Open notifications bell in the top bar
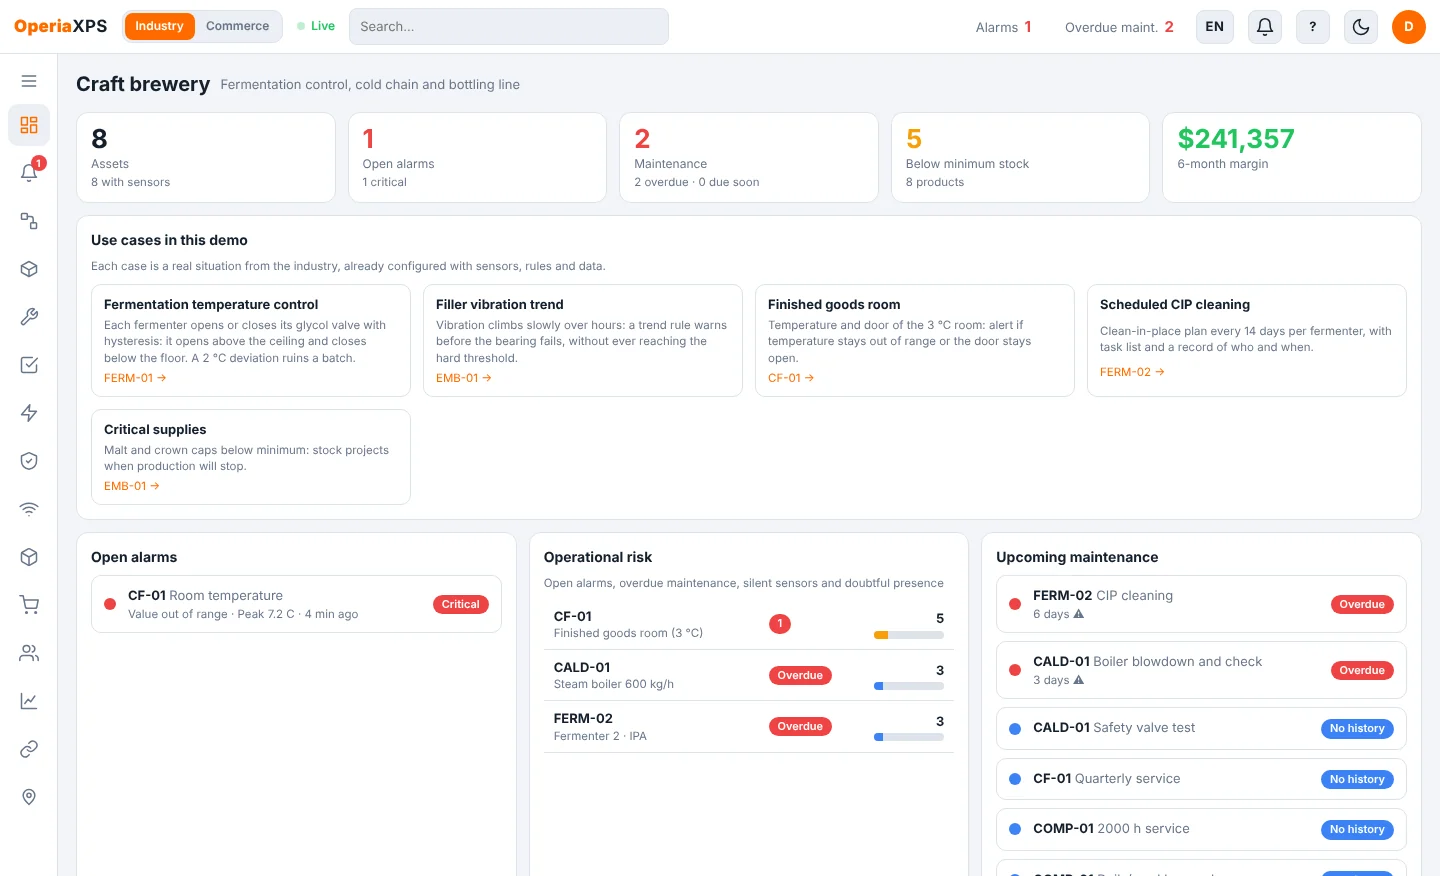The height and width of the screenshot is (876, 1440). 1265,27
